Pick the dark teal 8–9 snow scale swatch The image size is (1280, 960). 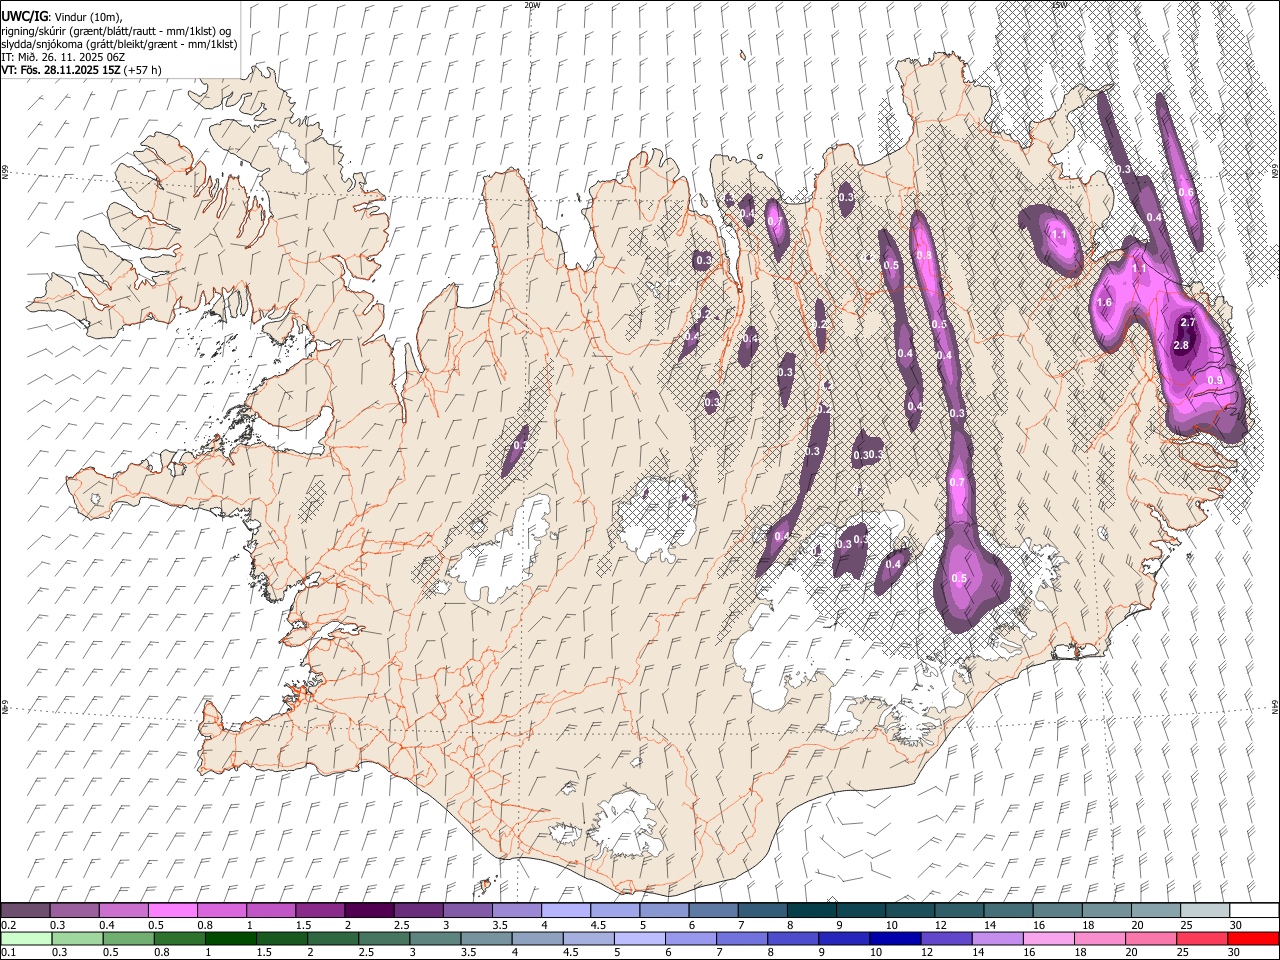811,910
